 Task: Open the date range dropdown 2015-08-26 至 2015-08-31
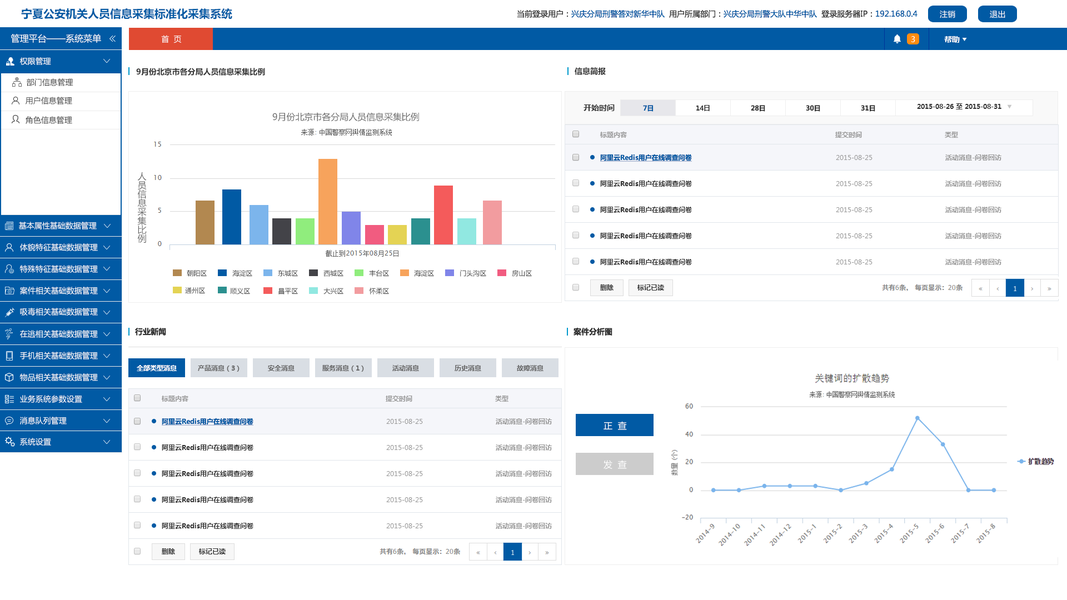pyautogui.click(x=964, y=107)
